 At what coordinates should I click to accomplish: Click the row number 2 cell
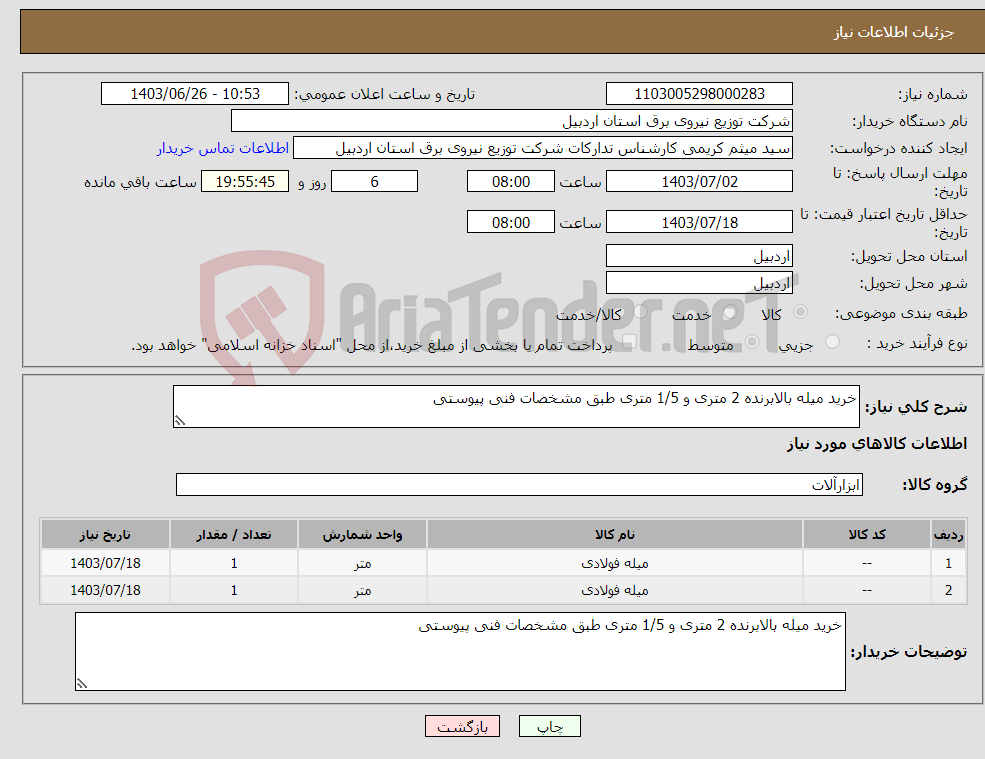948,591
